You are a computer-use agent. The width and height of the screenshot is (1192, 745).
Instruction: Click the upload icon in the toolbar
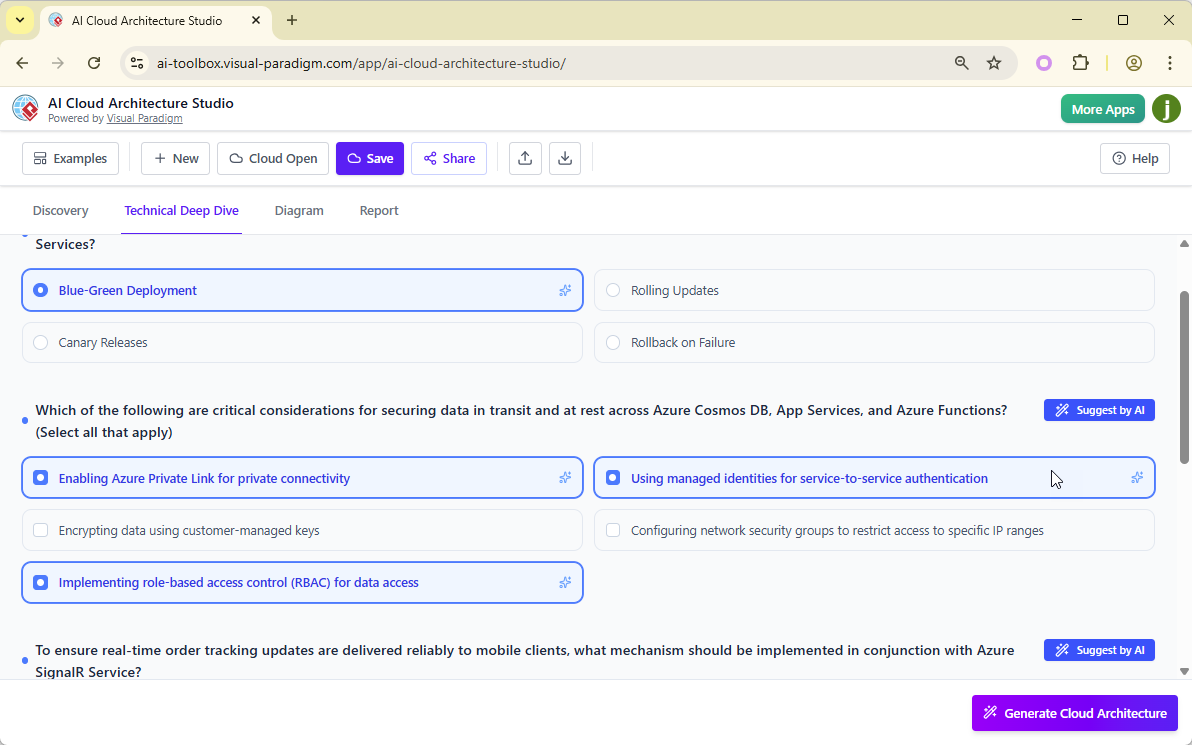(x=525, y=158)
